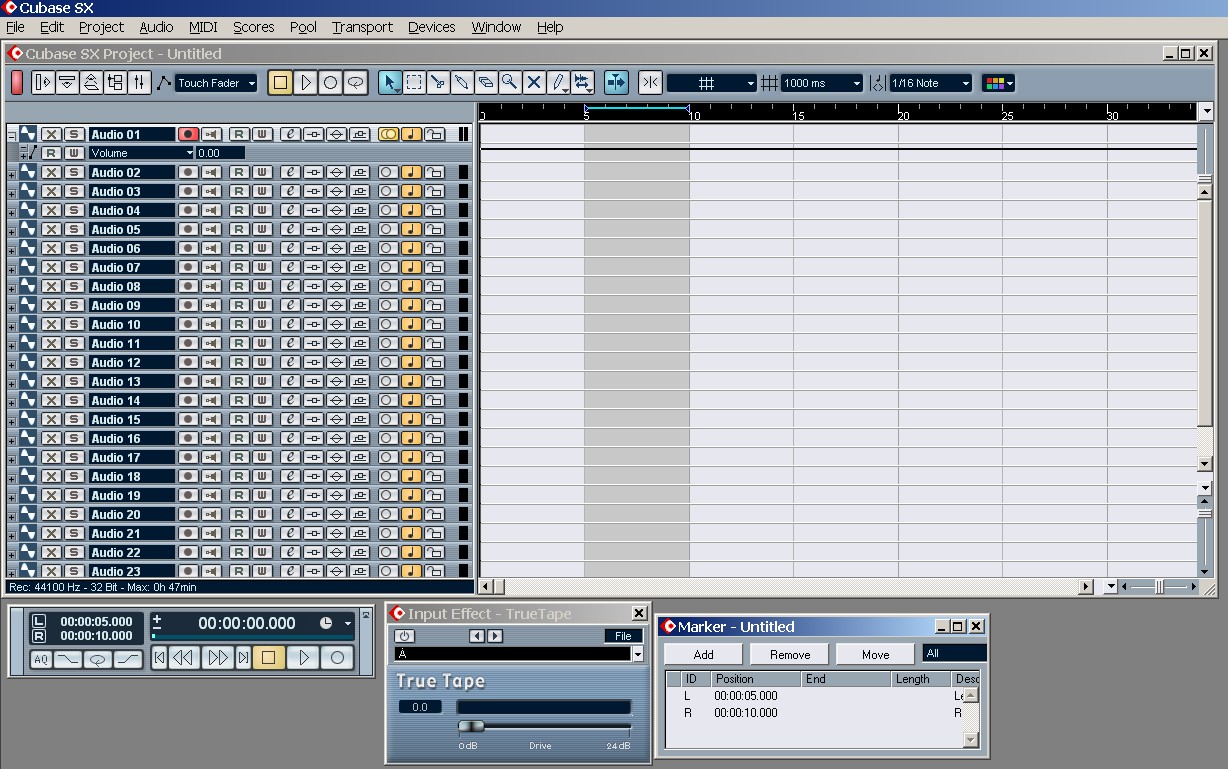Image resolution: width=1228 pixels, height=769 pixels.
Task: Open the TrueTape preset dropdown arrow
Action: [x=638, y=654]
